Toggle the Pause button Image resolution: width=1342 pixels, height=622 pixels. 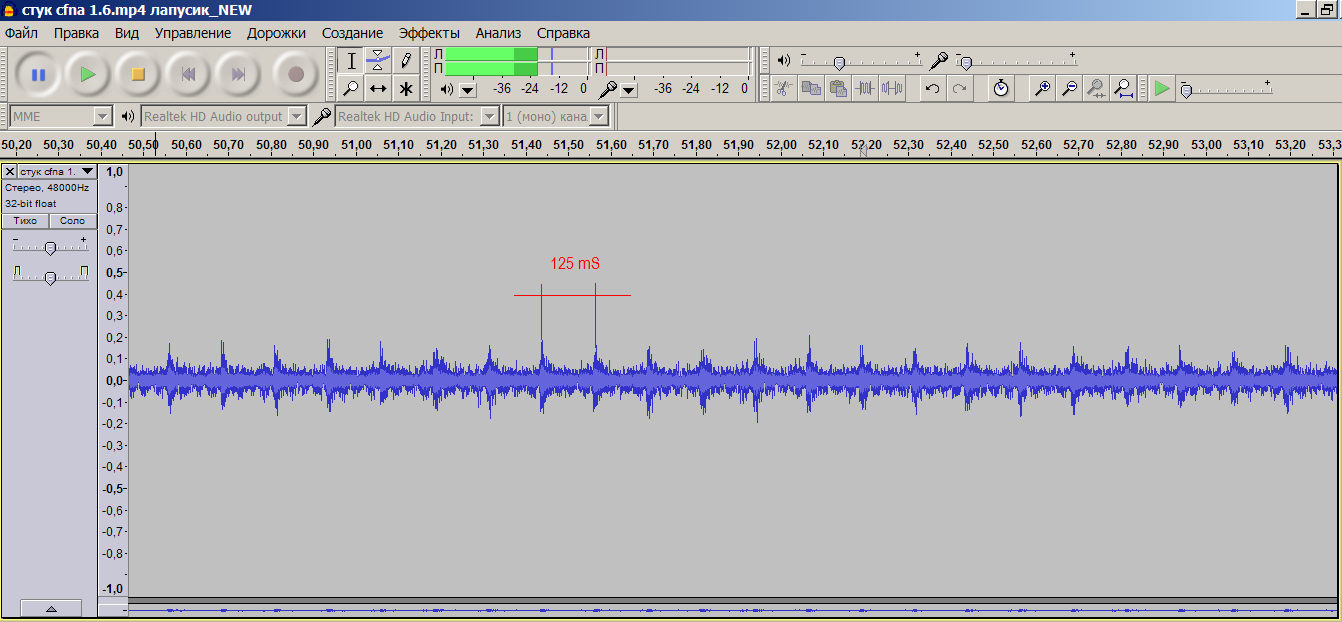point(38,74)
